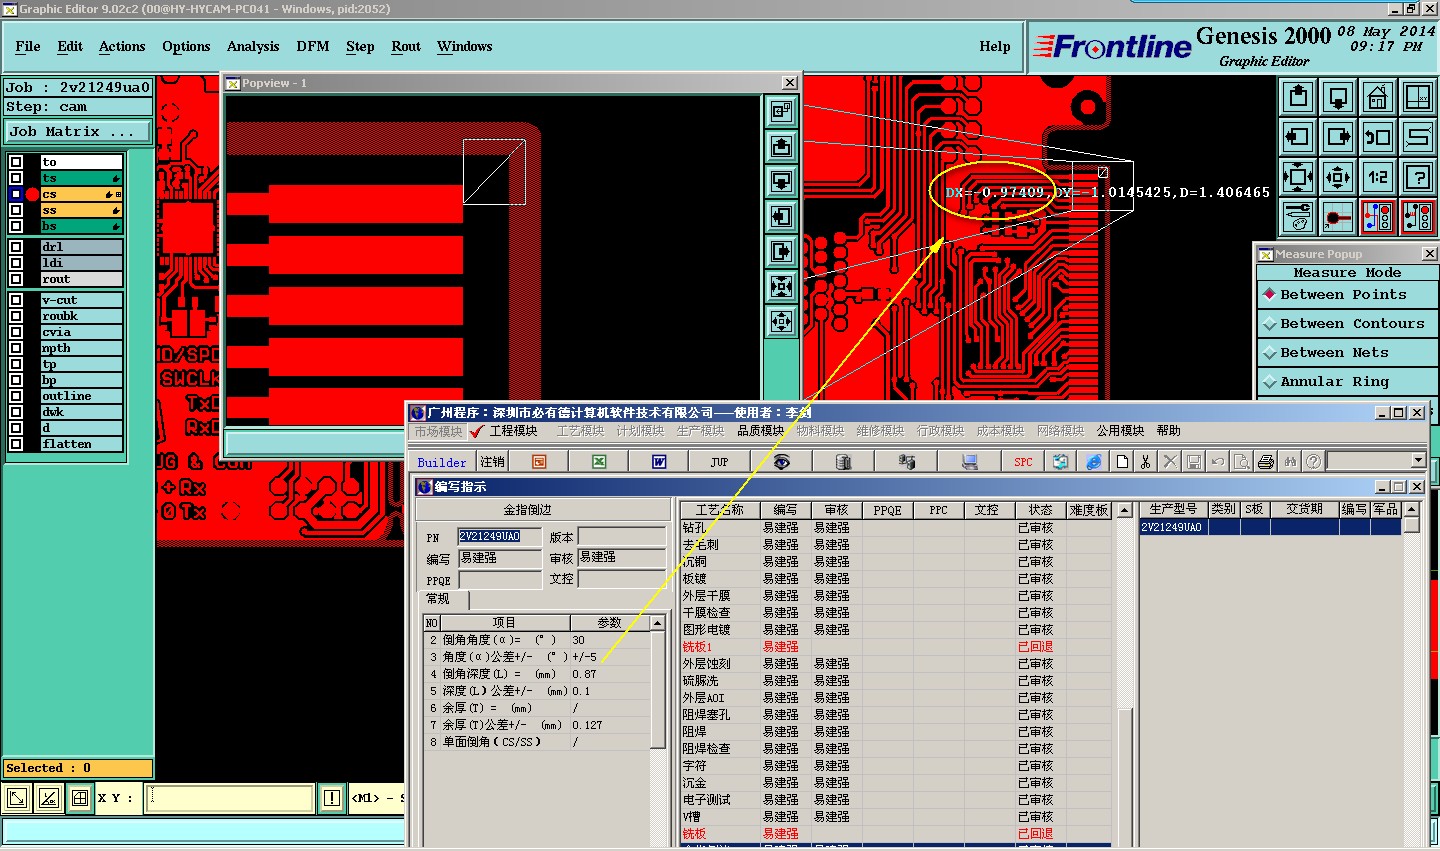Select the 2V21249UA0 row in production list

coord(1270,527)
